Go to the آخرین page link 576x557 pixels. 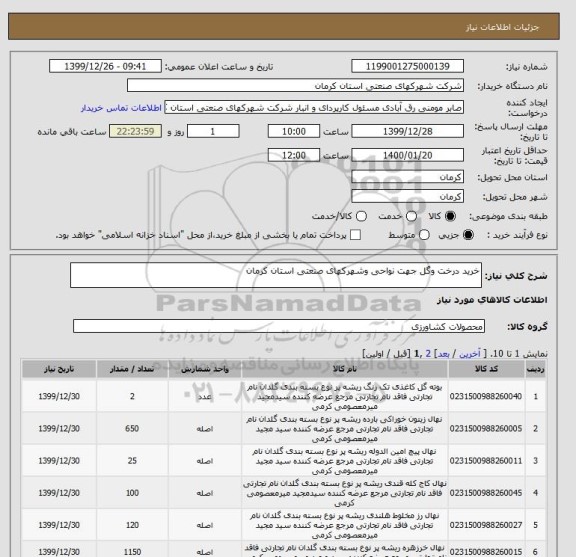pos(470,354)
